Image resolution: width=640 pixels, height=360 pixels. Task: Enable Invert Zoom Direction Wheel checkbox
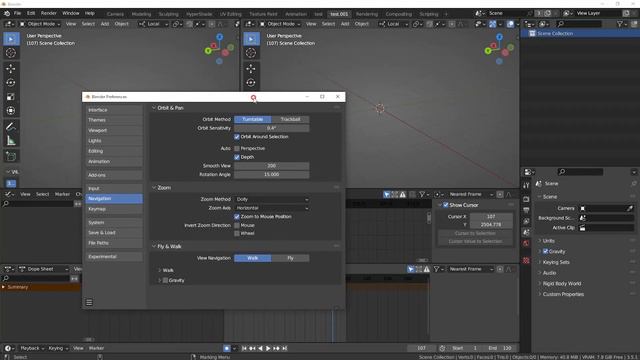[237, 233]
